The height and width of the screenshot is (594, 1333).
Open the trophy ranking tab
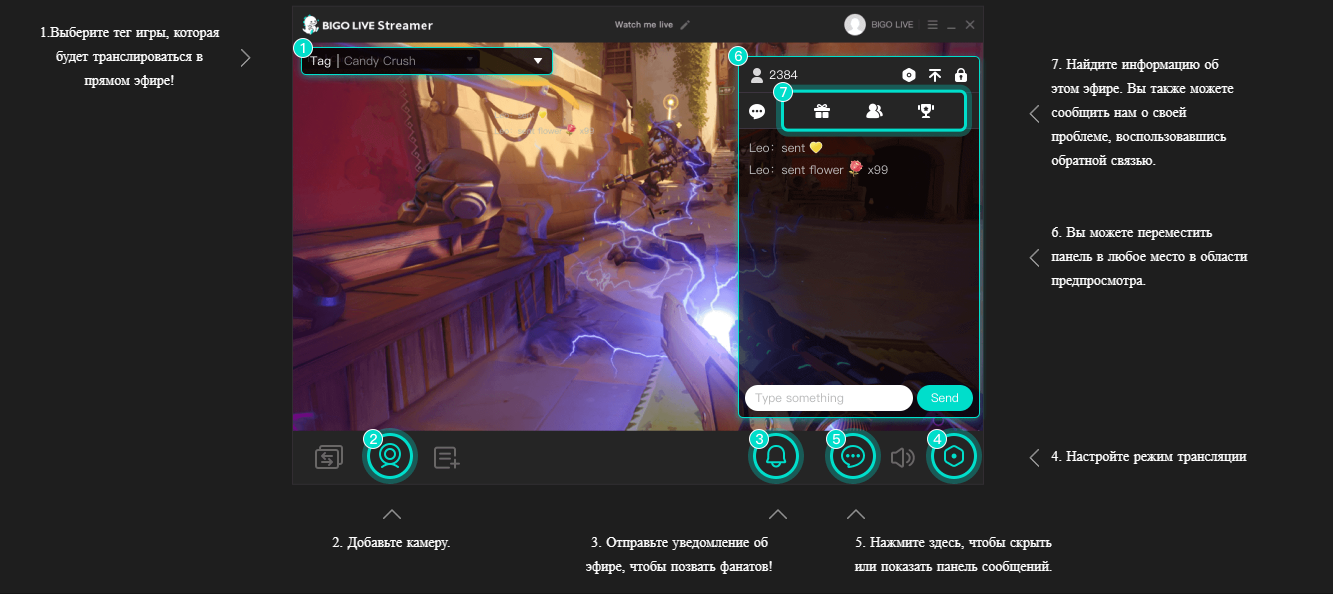tap(926, 111)
